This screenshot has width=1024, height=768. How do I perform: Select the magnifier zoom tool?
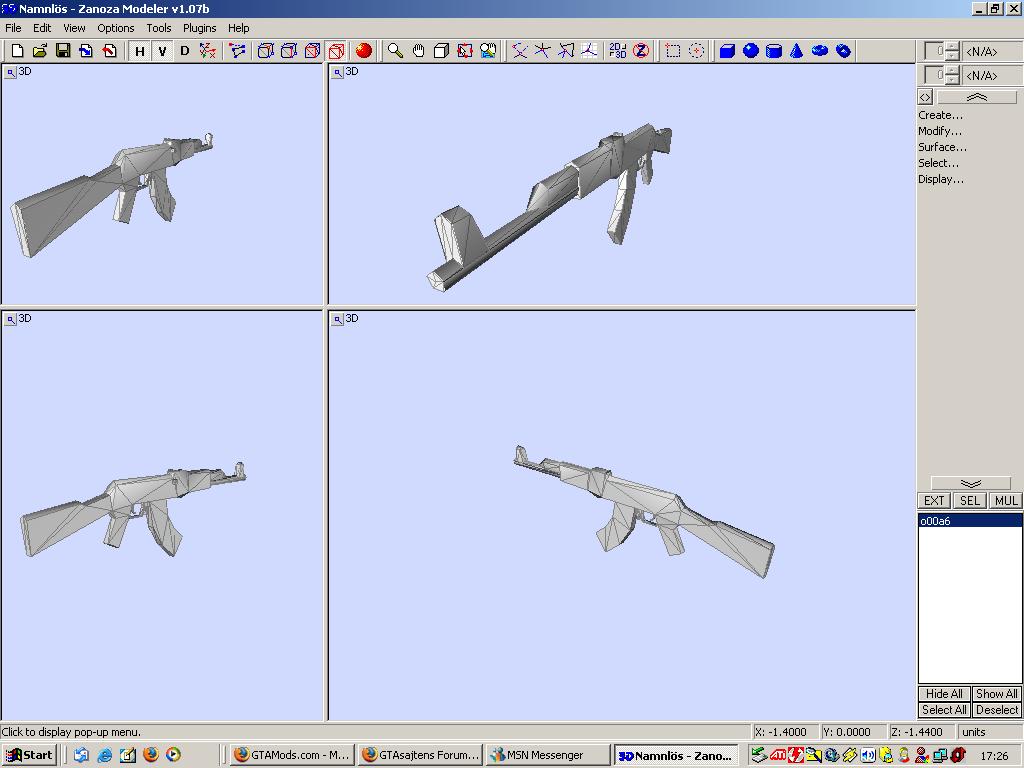[x=395, y=51]
